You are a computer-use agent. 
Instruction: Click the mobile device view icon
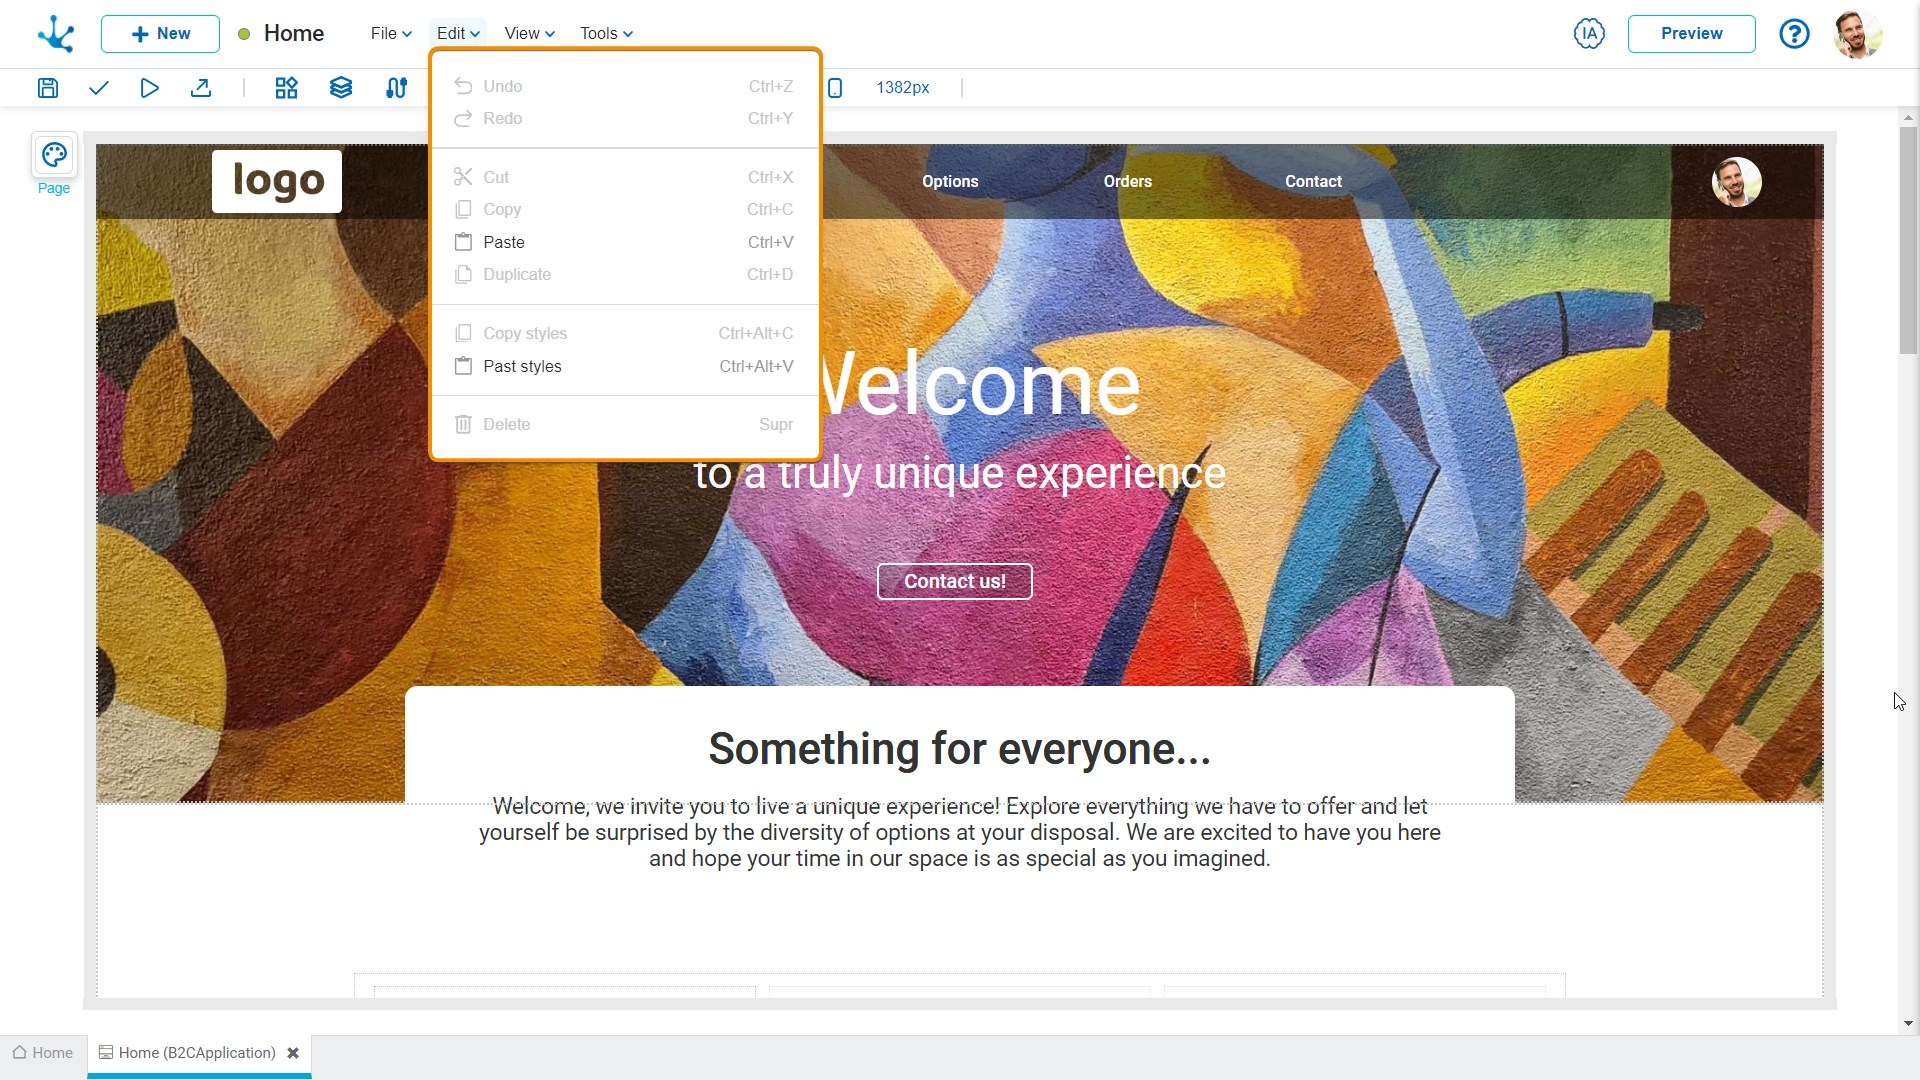pyautogui.click(x=835, y=88)
